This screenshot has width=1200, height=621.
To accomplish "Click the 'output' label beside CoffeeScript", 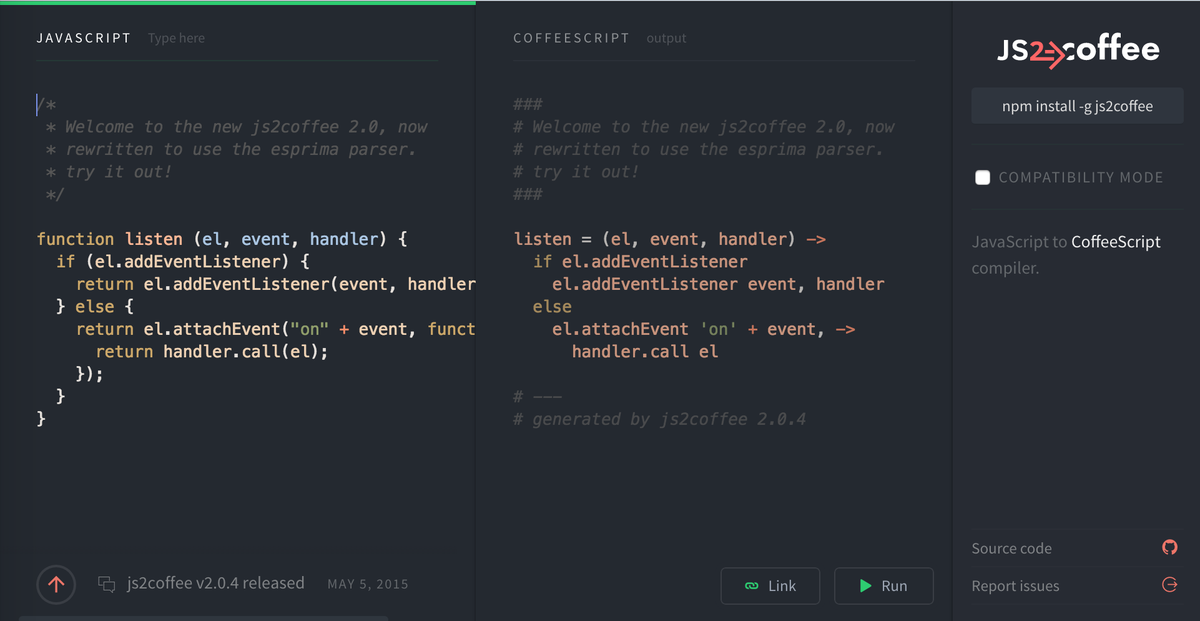I will 666,38.
